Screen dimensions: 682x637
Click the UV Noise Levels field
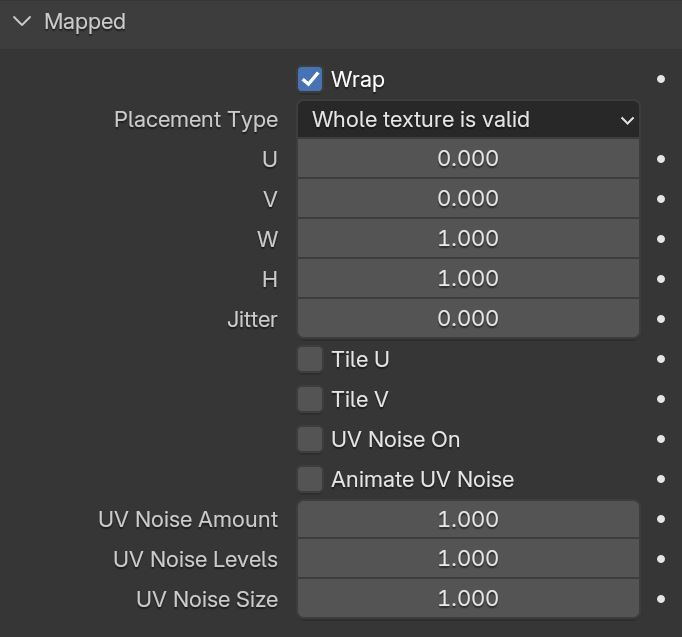click(468, 559)
